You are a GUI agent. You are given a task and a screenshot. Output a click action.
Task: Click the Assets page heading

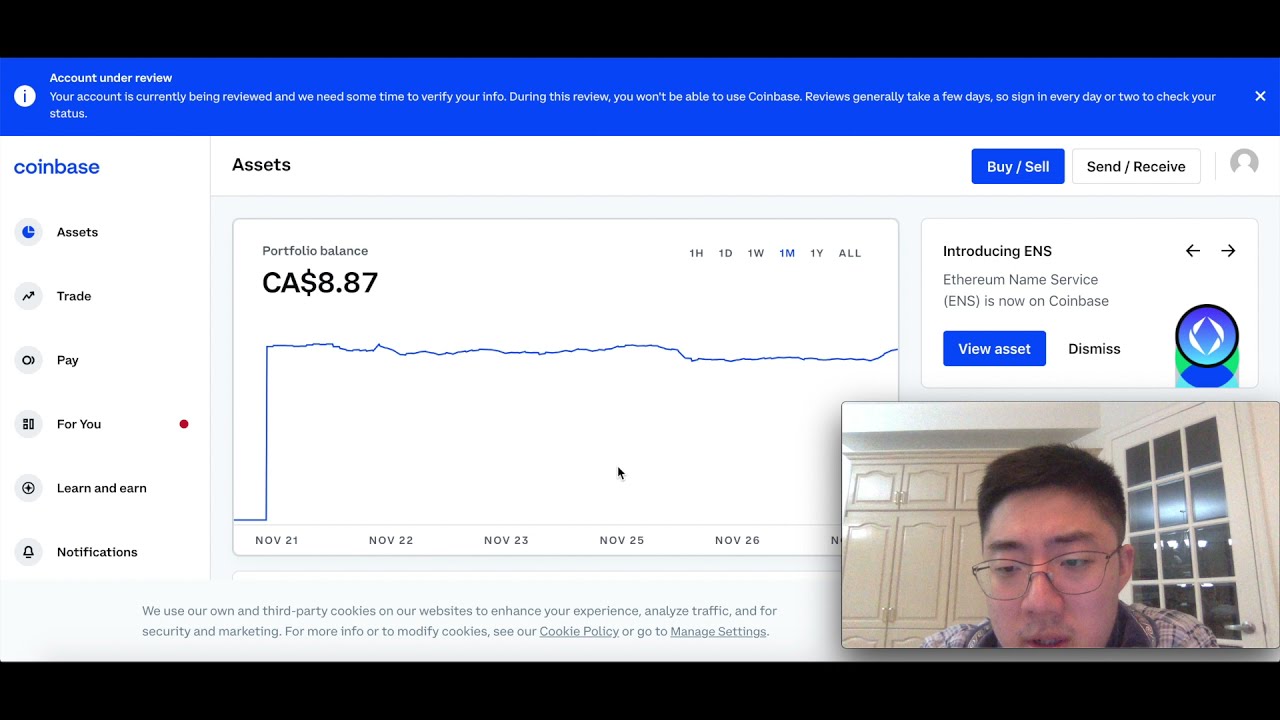pos(261,165)
